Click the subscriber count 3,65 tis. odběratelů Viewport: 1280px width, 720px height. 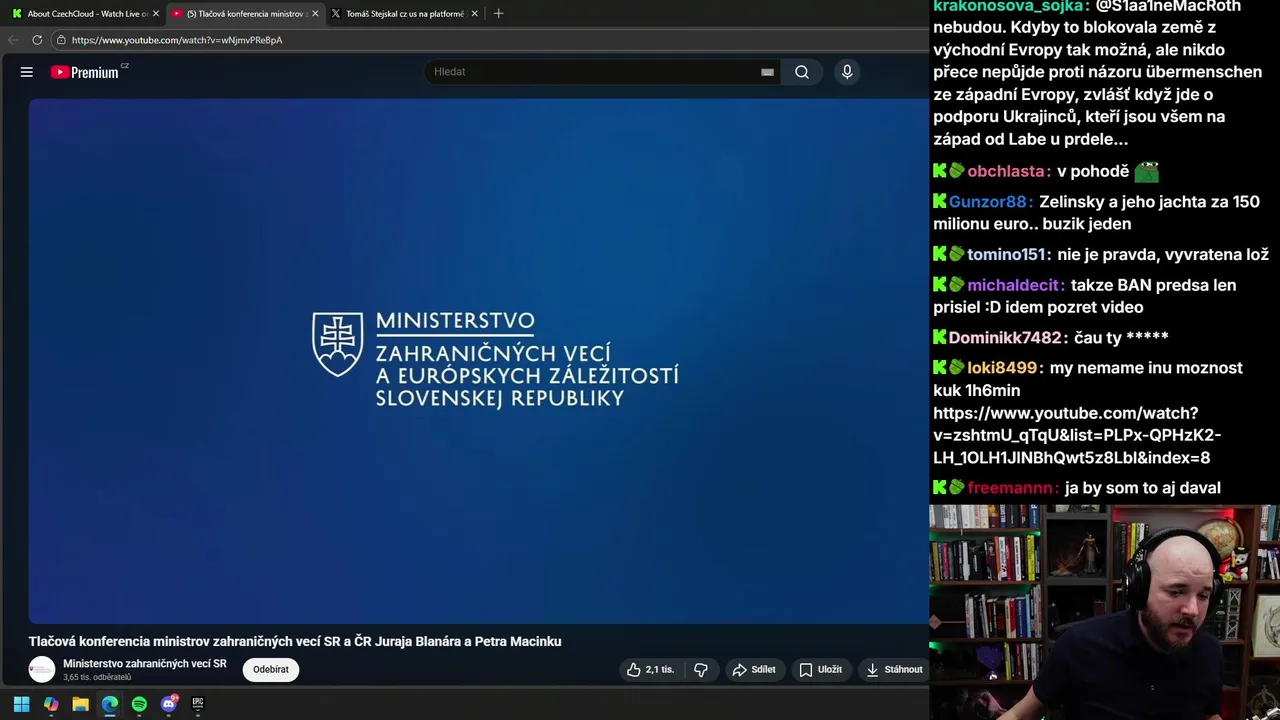[x=97, y=678]
